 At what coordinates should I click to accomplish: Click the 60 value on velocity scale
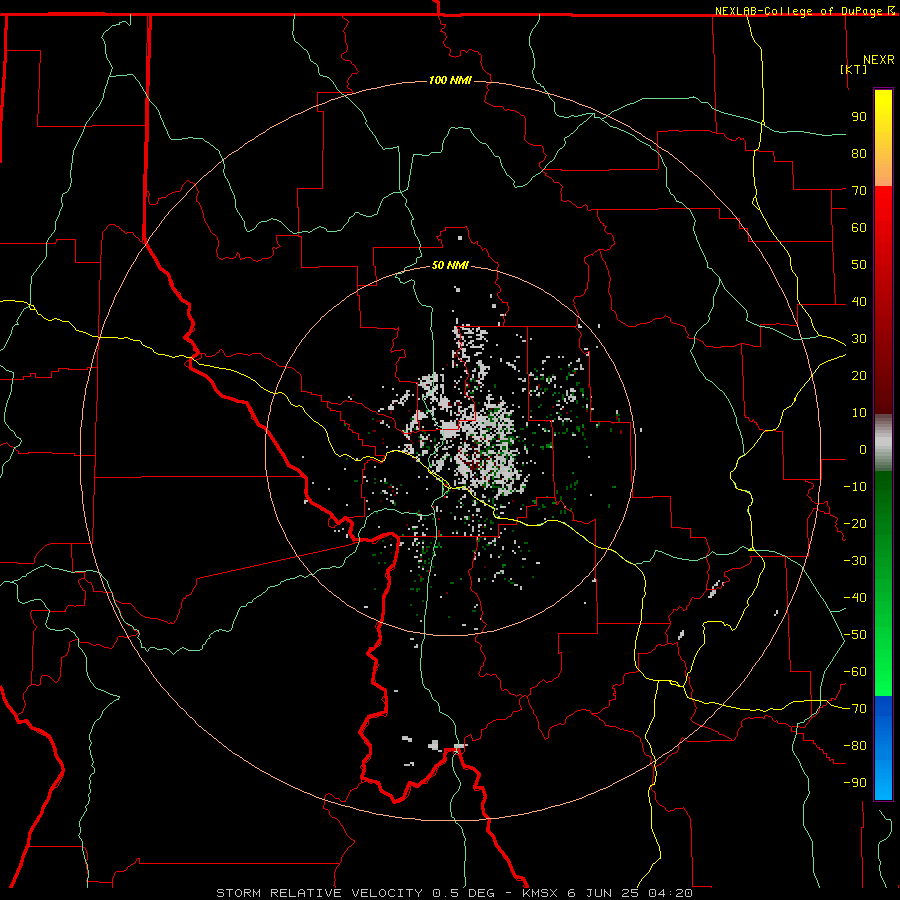[859, 227]
